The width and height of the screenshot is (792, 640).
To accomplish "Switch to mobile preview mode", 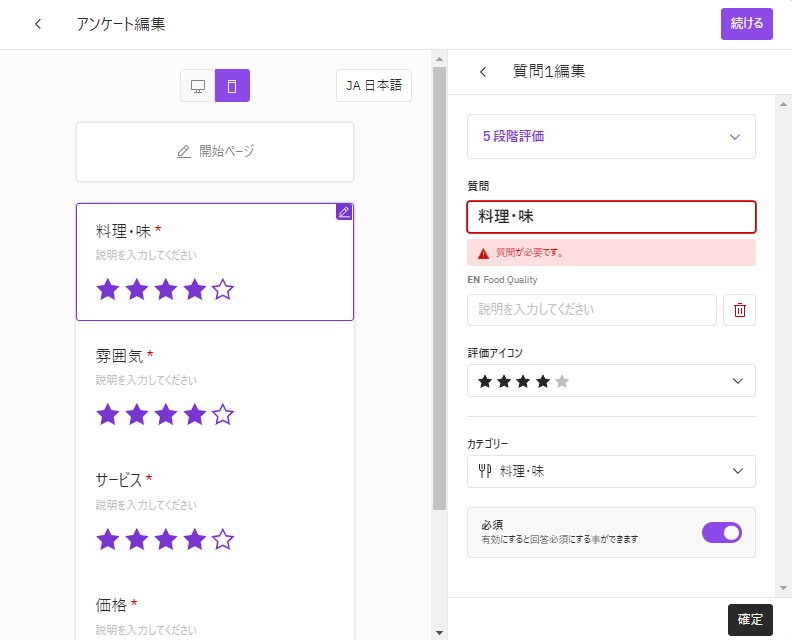I will point(232,86).
